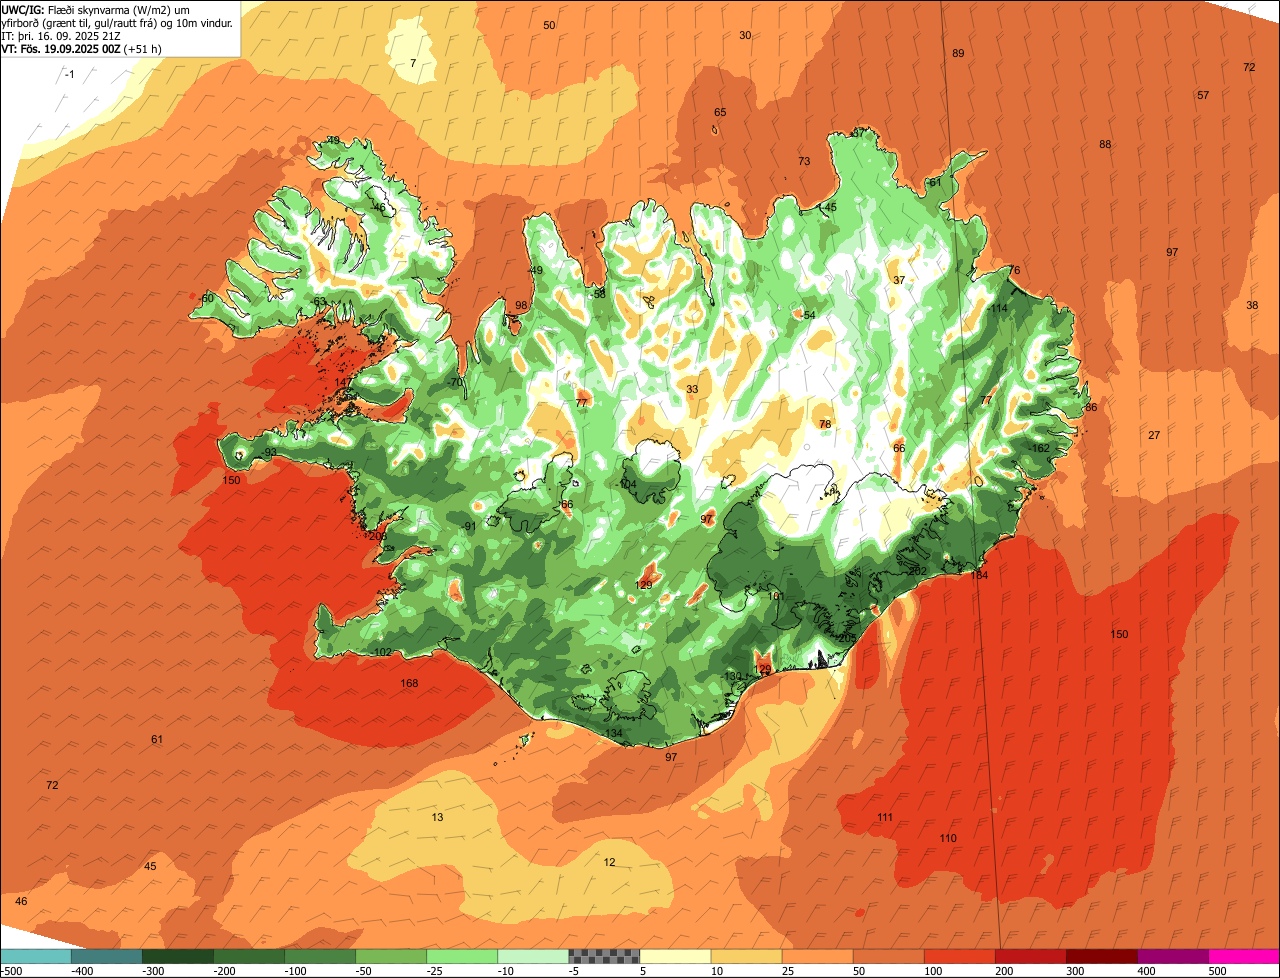Click the '-91' value on the map
The height and width of the screenshot is (978, 1280).
click(469, 527)
